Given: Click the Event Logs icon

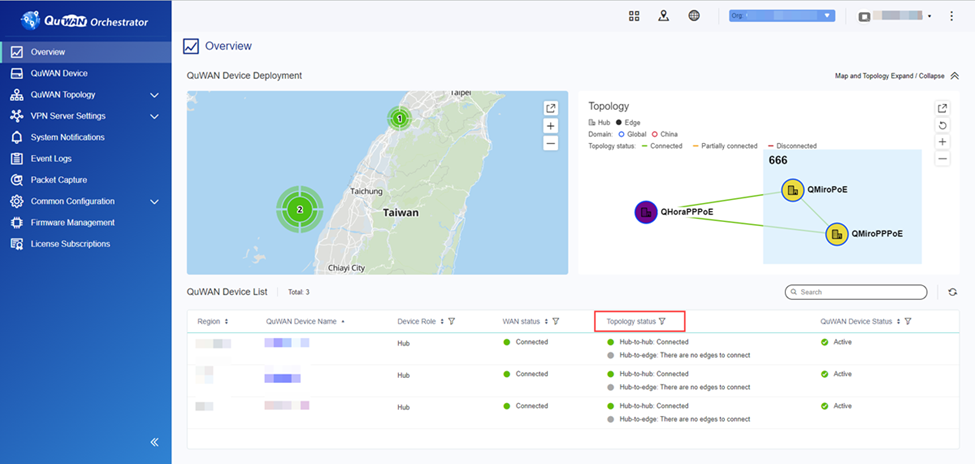Looking at the screenshot, I should click(17, 159).
